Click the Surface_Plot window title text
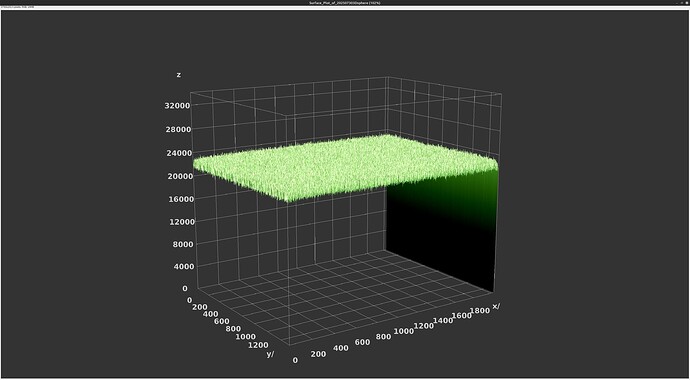This screenshot has height=380, width=690. (x=345, y=3)
